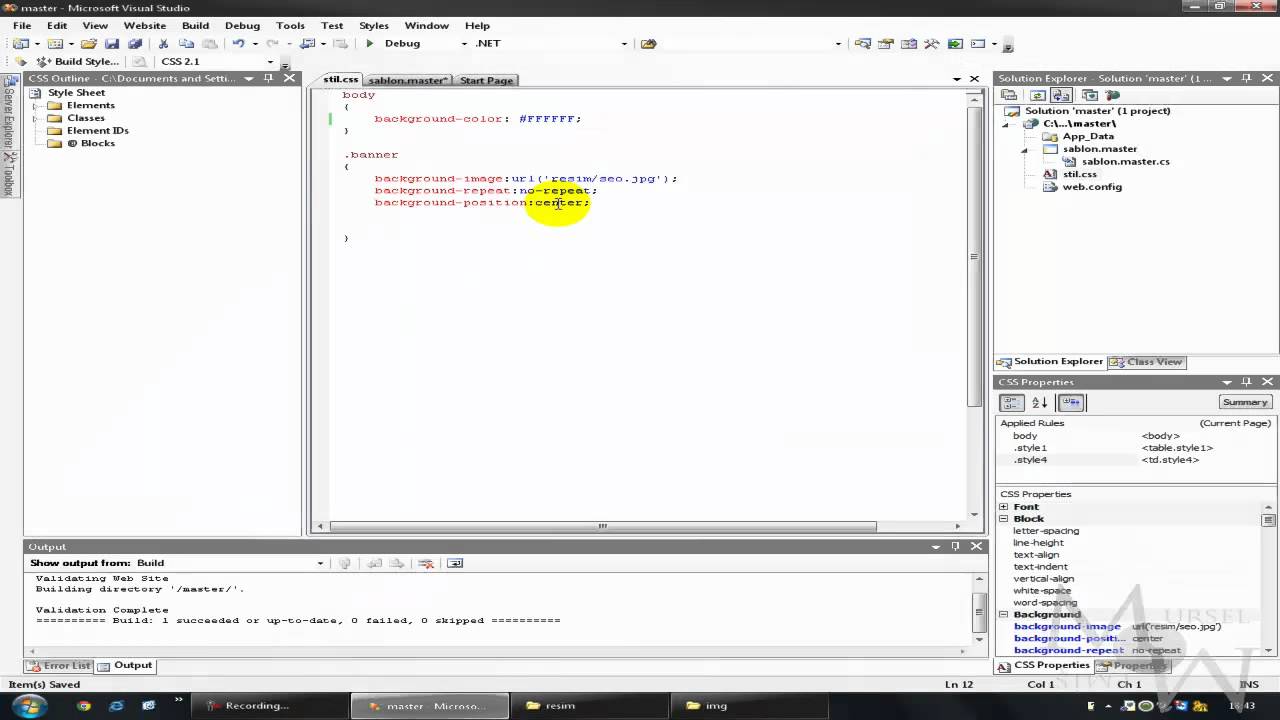1280x720 pixels.
Task: Click the Chrome icon in the taskbar
Action: 84,705
